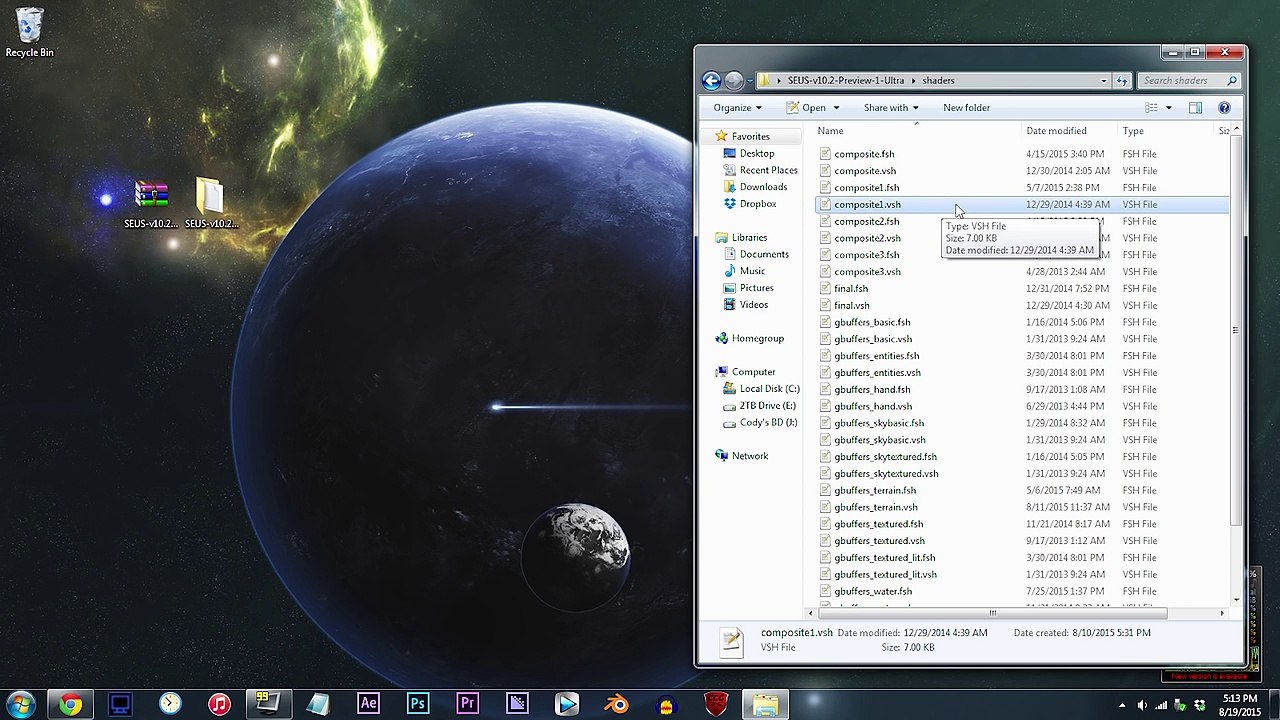The image size is (1280, 720).
Task: Click the vertical scrollbar of the file list
Action: [x=1237, y=330]
